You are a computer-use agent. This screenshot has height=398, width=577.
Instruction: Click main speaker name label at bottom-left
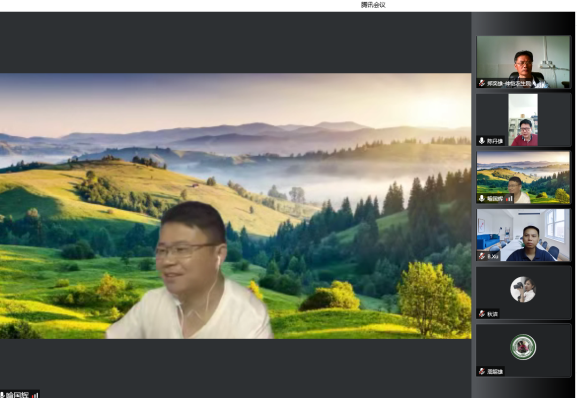[17, 395]
